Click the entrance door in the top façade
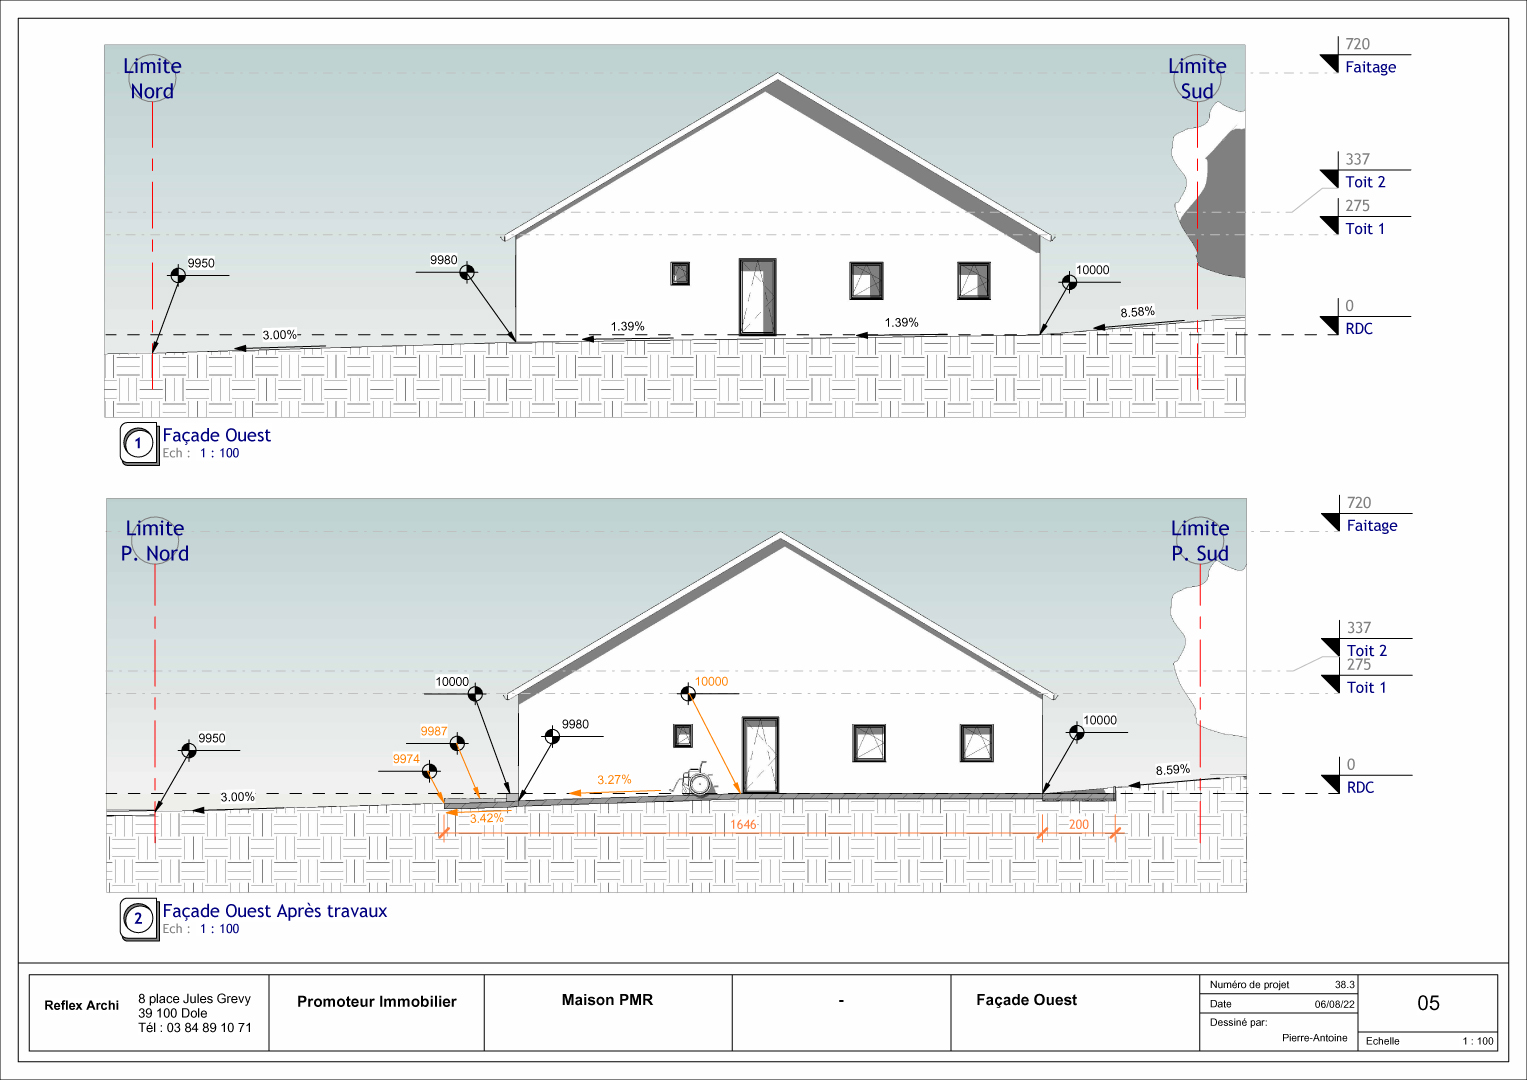Viewport: 1527px width, 1080px height. click(757, 297)
